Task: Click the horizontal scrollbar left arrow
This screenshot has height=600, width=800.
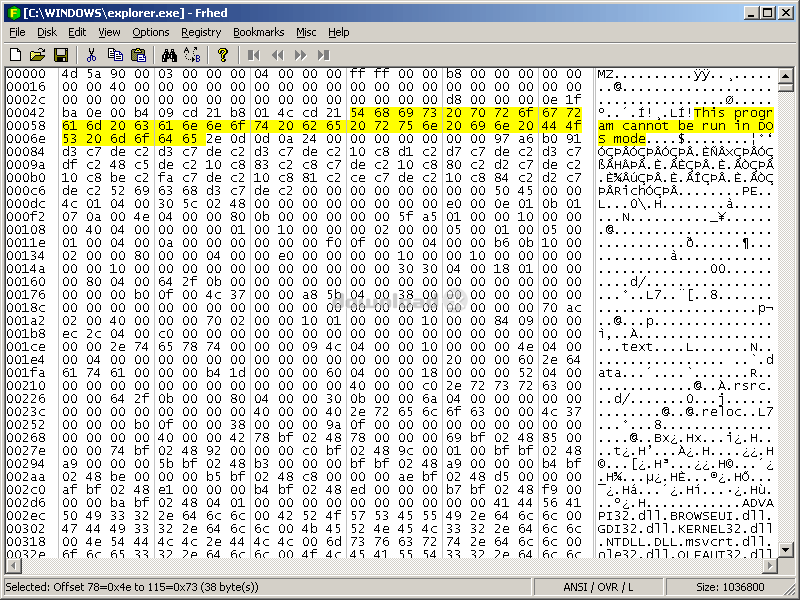Action: 13,565
